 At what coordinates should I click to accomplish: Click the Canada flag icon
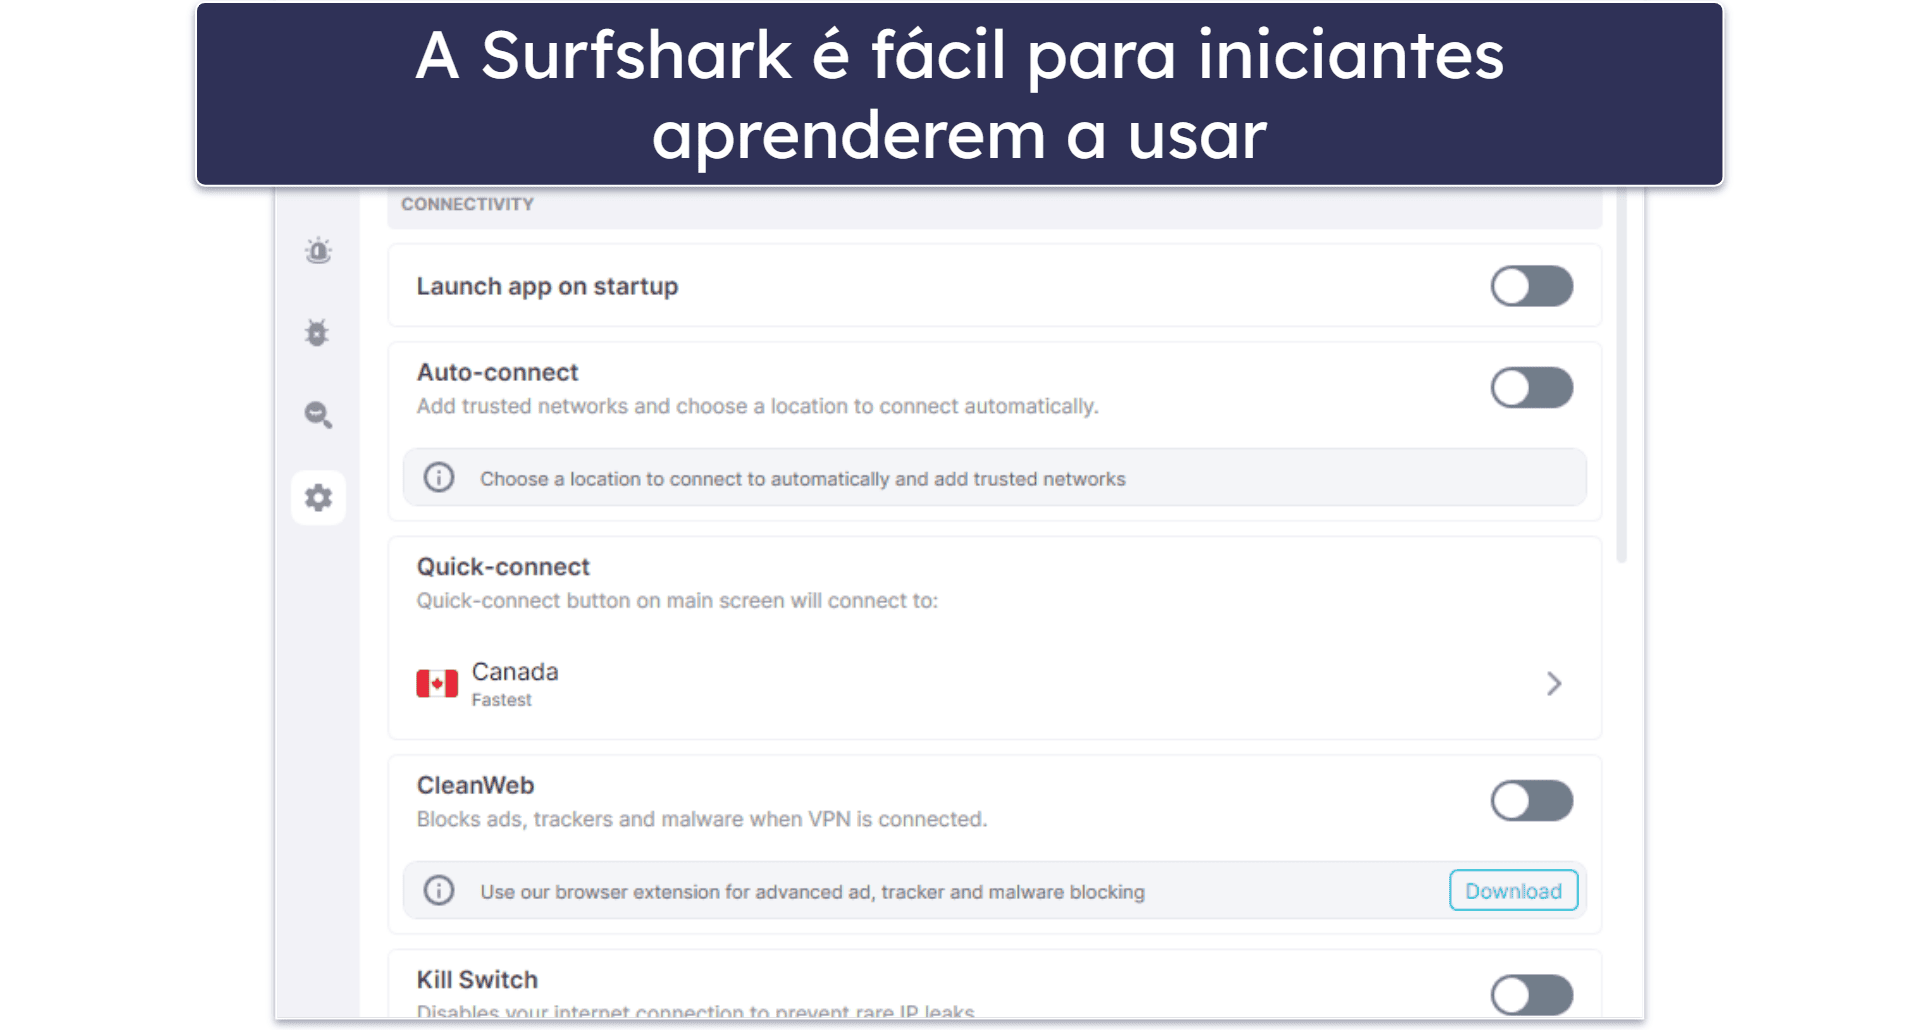[x=437, y=684]
